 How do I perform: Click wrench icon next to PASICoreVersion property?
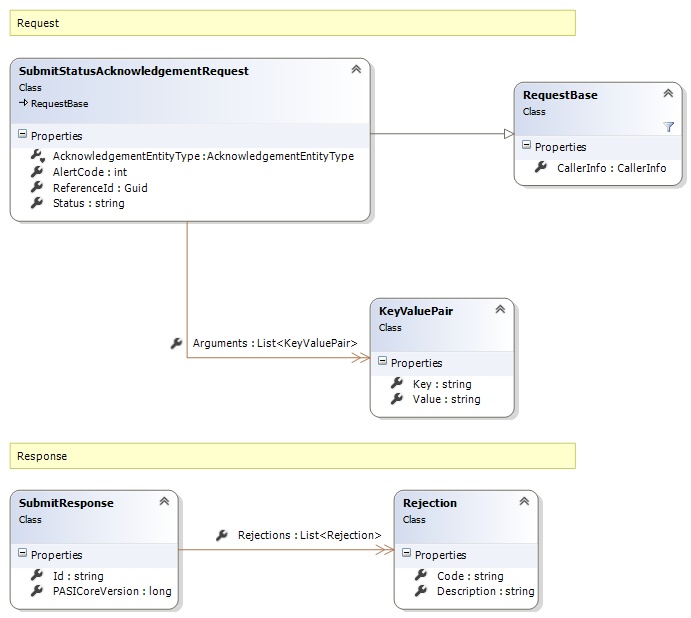[x=37, y=591]
